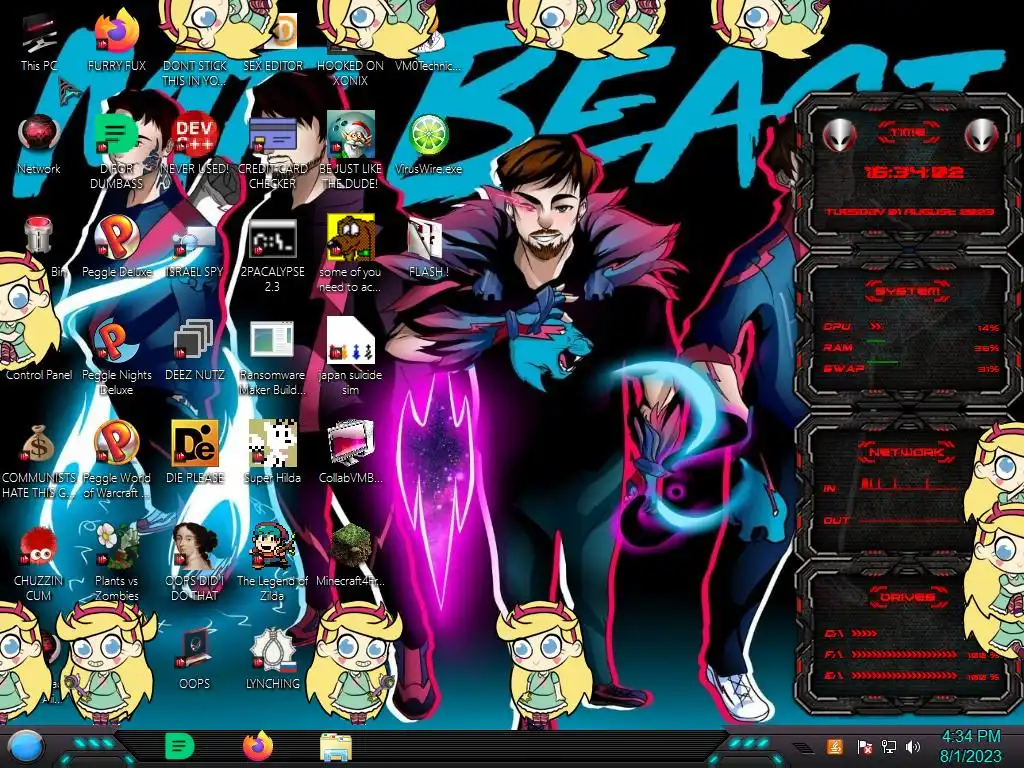Launch Peggle Nights Deluxe
Screen dimensions: 1024x768
pyautogui.click(x=116, y=358)
